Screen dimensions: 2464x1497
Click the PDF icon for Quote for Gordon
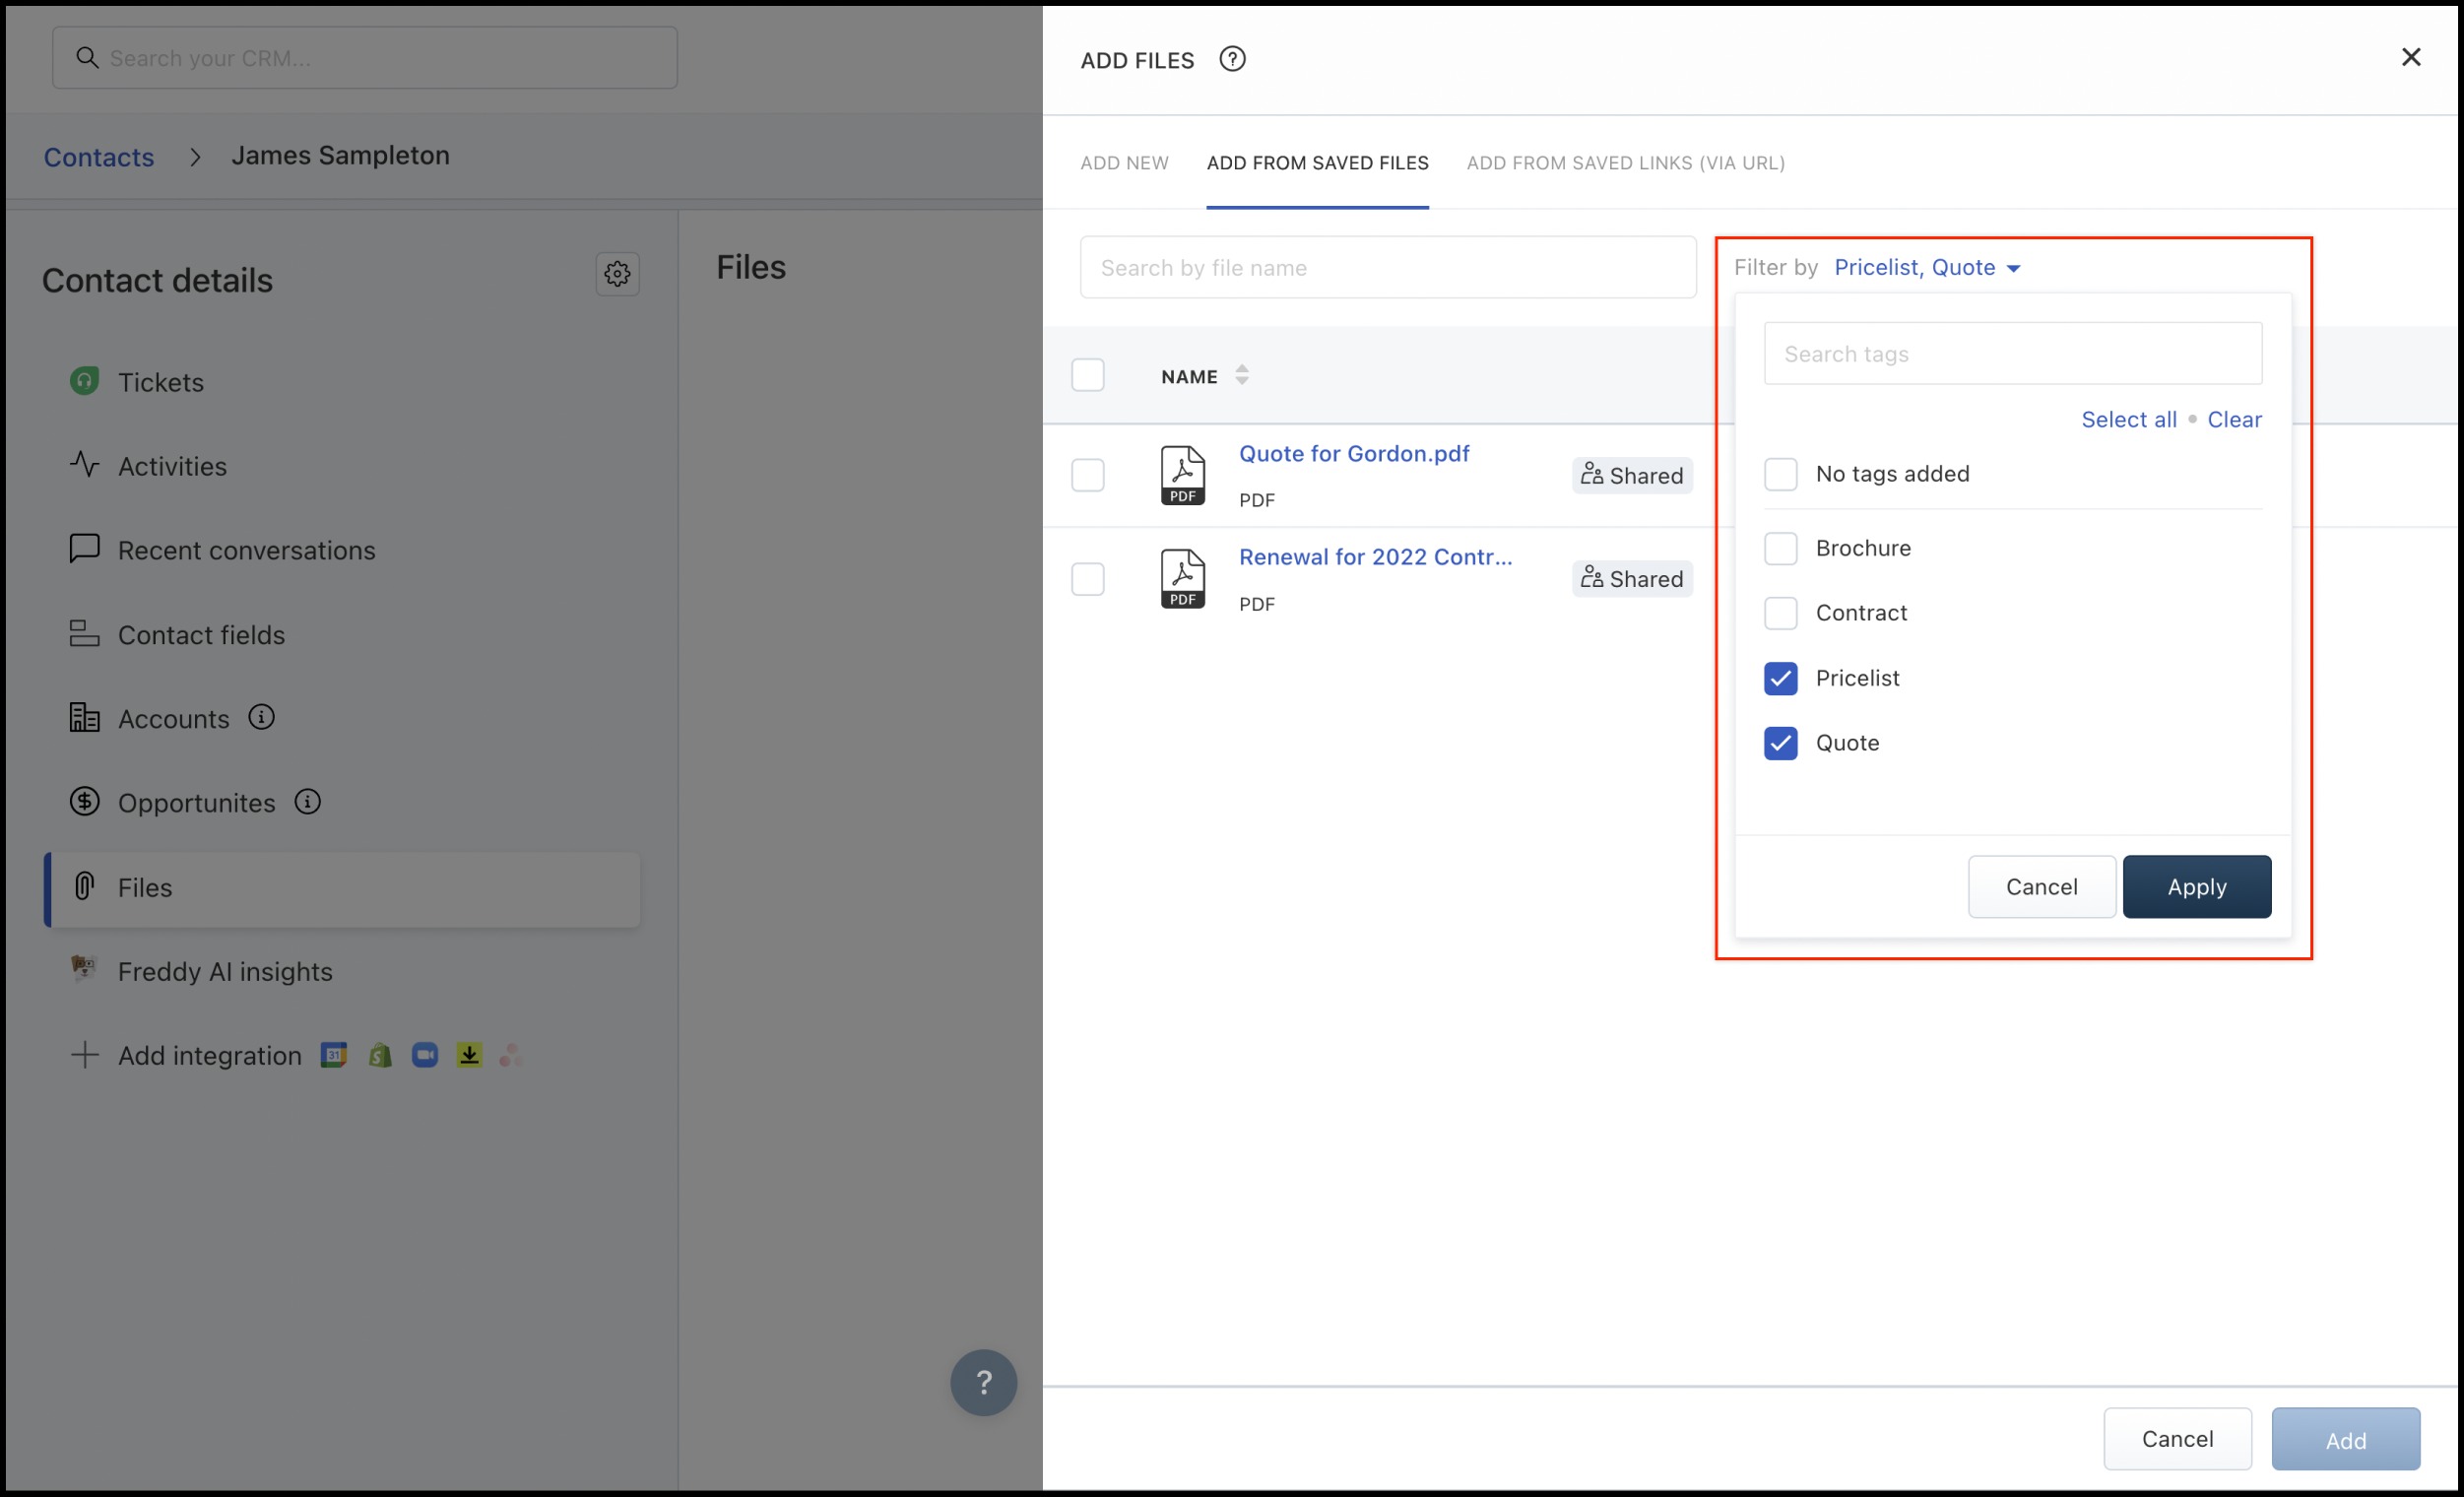[x=1182, y=475]
